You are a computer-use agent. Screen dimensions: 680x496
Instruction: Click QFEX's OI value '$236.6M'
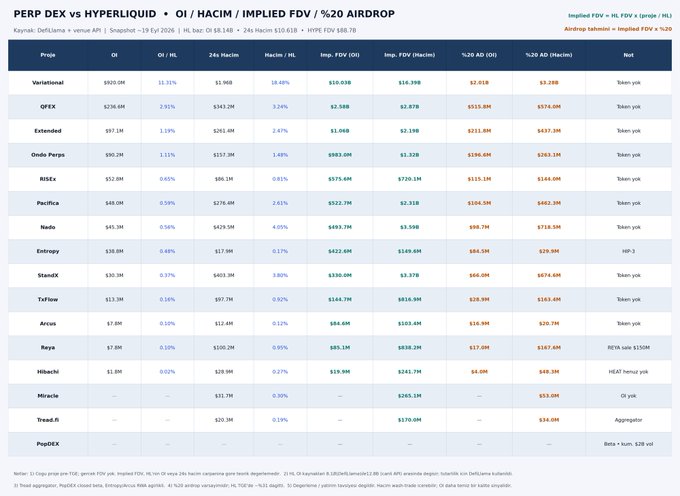tap(114, 107)
